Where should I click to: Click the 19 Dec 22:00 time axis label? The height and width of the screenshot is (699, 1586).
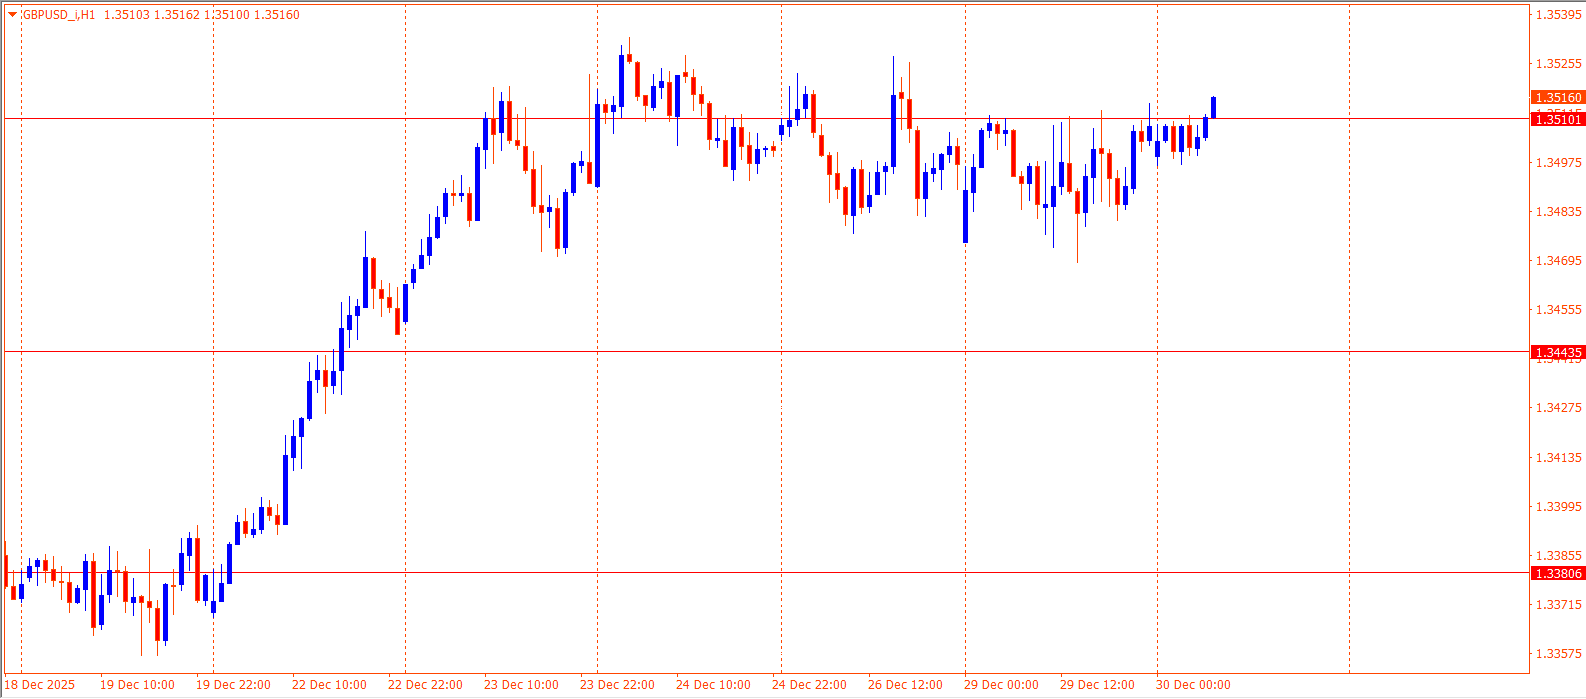pos(233,685)
